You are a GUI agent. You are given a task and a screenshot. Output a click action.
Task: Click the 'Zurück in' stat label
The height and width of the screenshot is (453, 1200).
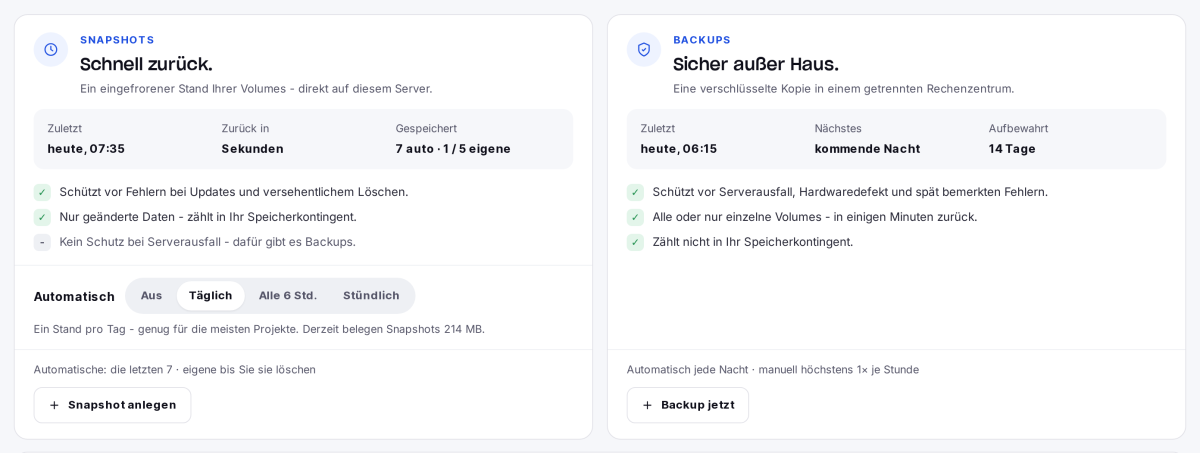point(245,129)
